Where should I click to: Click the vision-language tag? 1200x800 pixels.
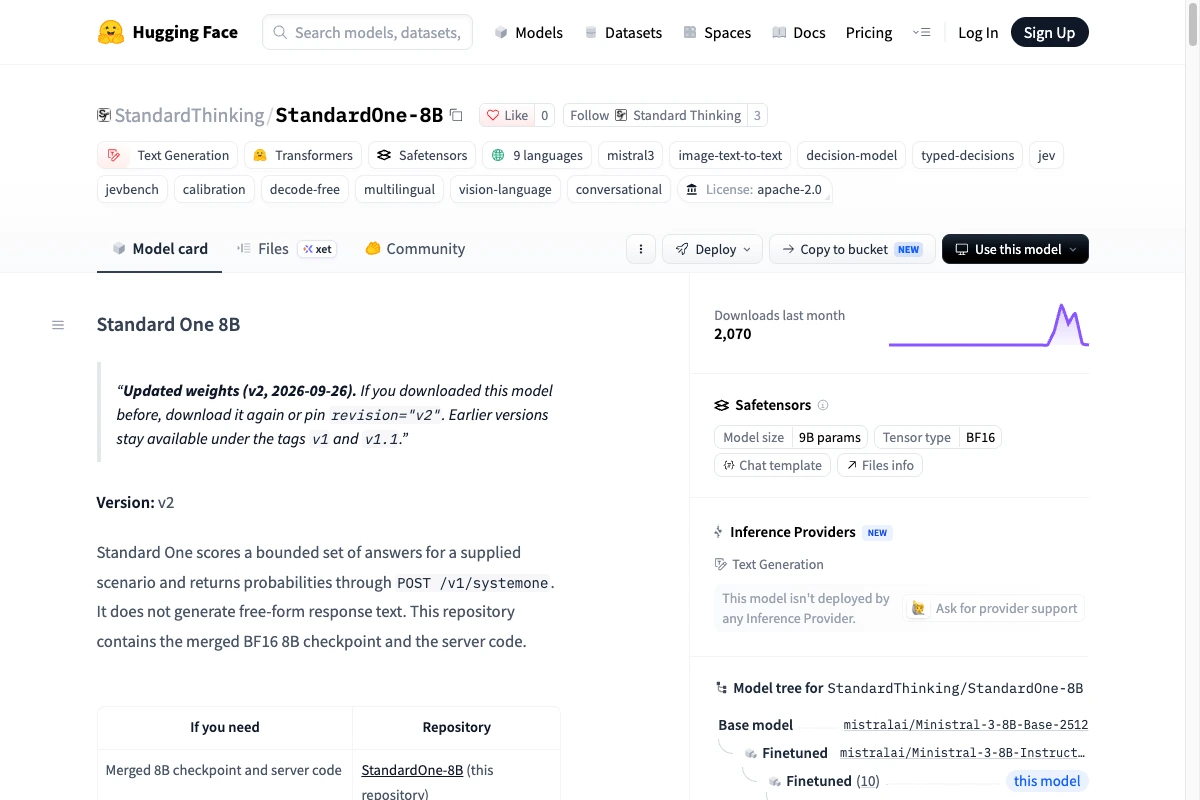[x=505, y=189]
